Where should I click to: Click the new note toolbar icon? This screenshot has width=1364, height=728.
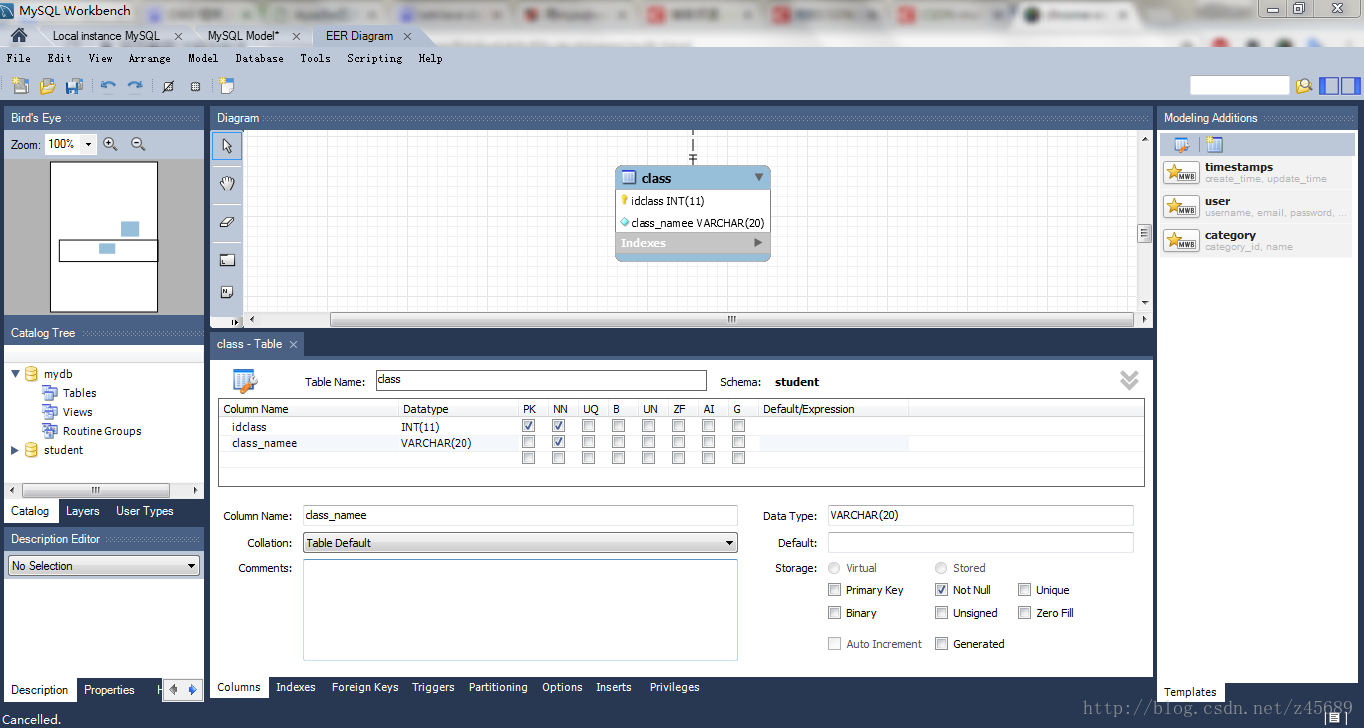click(x=226, y=86)
